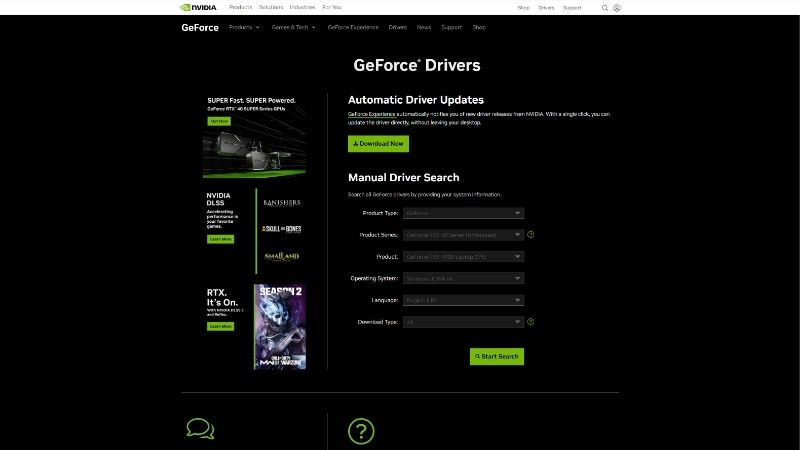Open News in GeForce nav bar

tap(424, 28)
